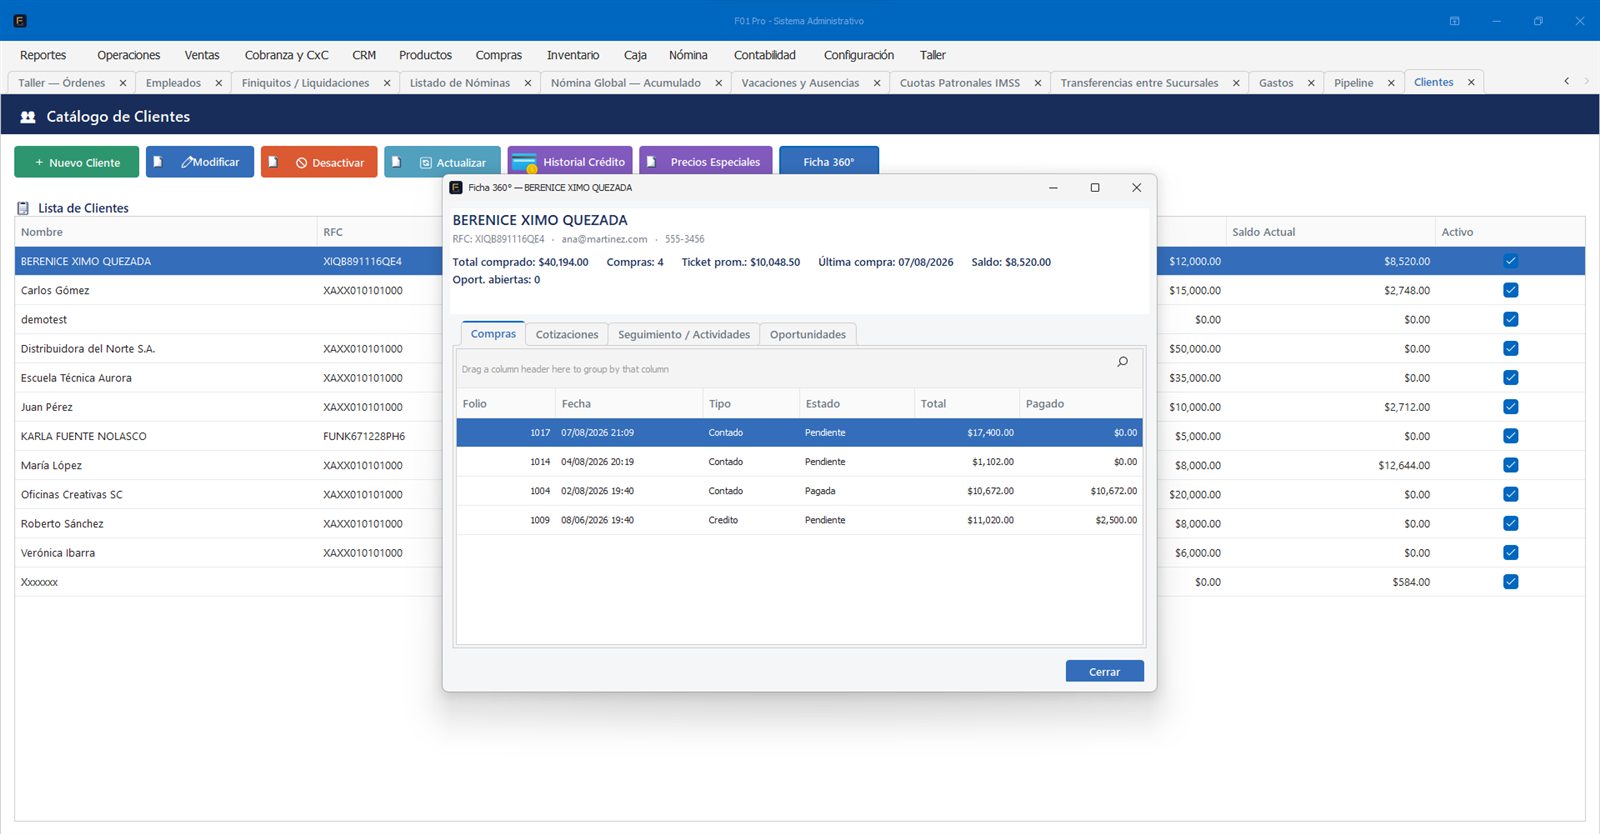Switch to the Cotizaciones tab

point(567,334)
